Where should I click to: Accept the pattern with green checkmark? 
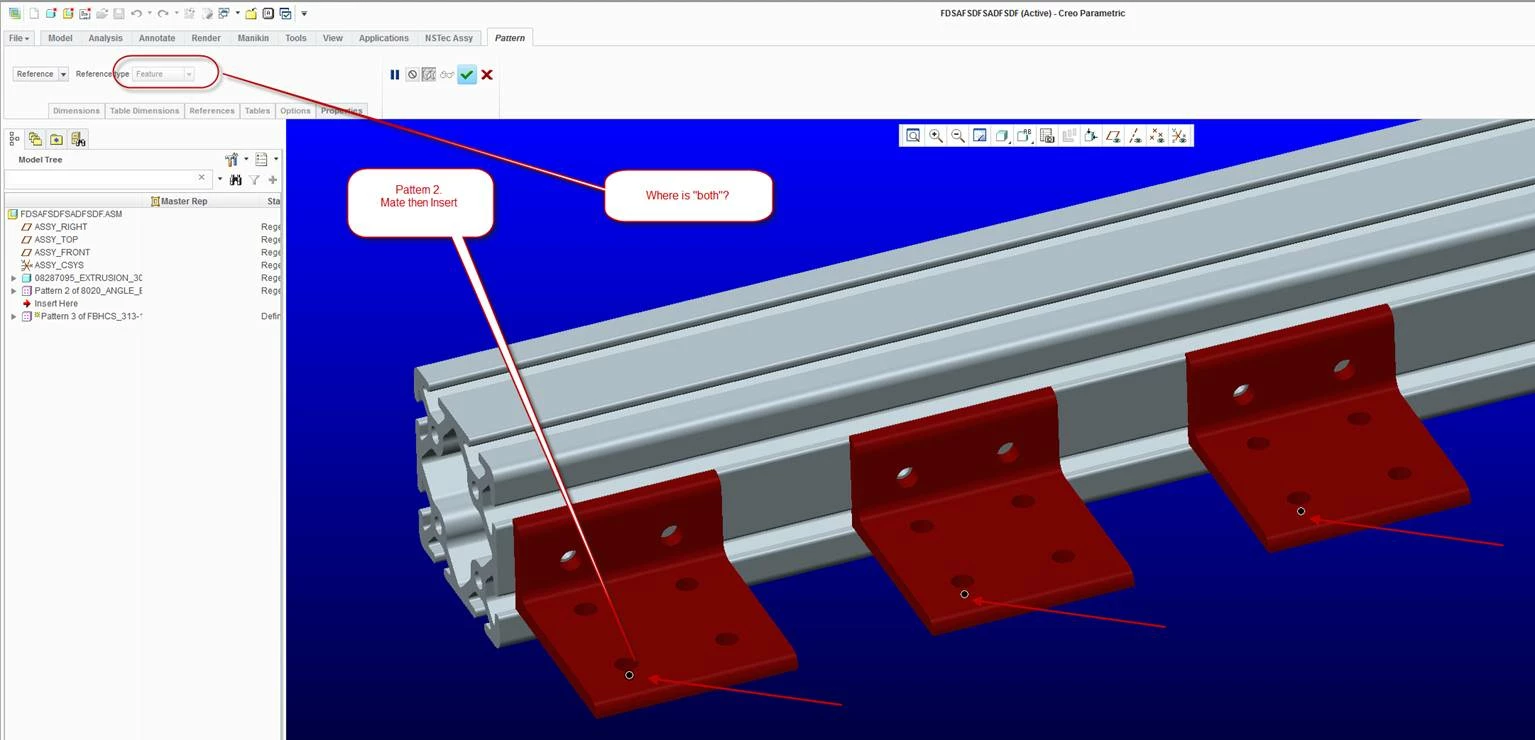click(467, 75)
